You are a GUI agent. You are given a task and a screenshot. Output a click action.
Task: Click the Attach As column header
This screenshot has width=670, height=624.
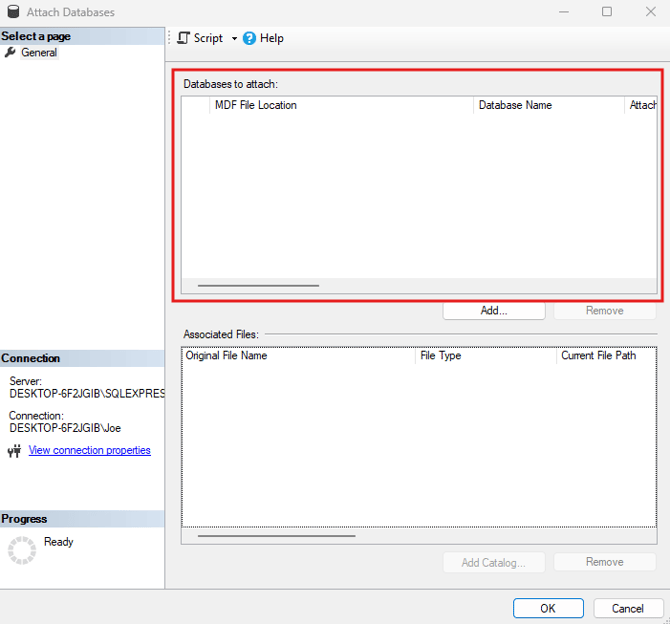642,105
